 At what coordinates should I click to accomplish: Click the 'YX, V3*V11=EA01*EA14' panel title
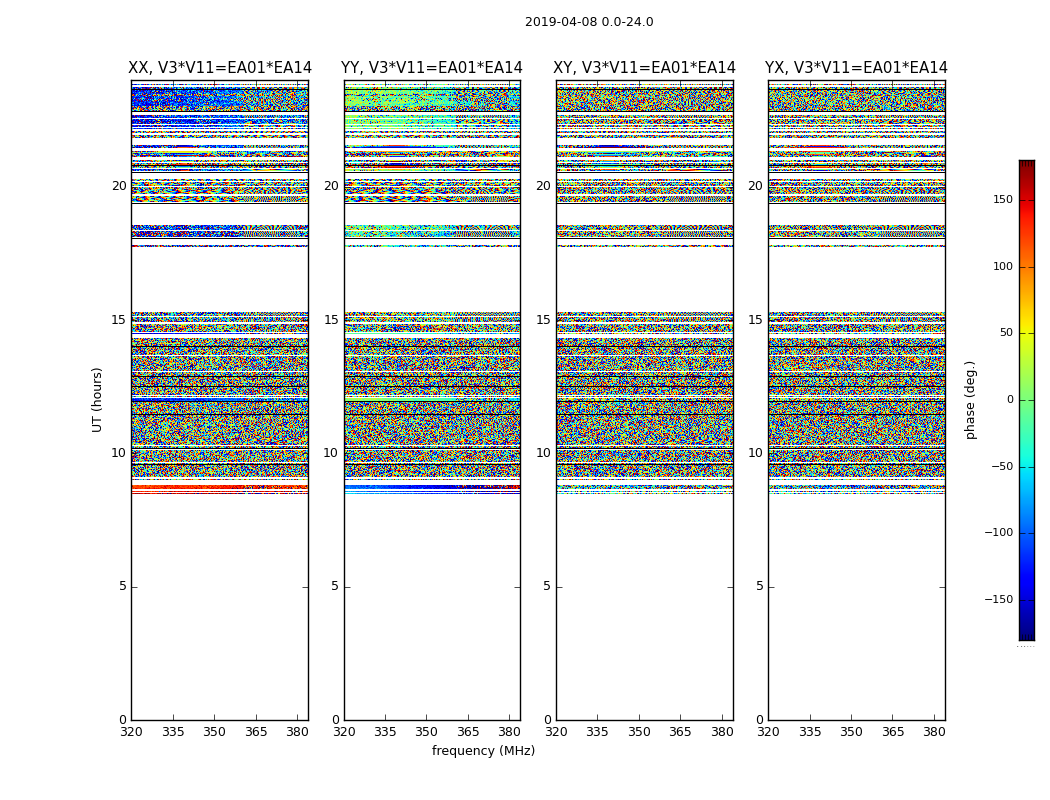[x=856, y=68]
